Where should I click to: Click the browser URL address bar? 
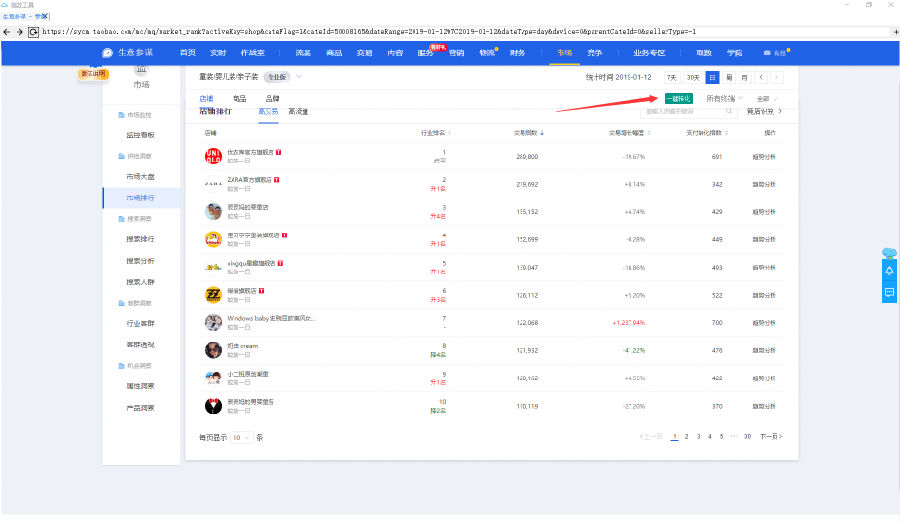click(465, 32)
